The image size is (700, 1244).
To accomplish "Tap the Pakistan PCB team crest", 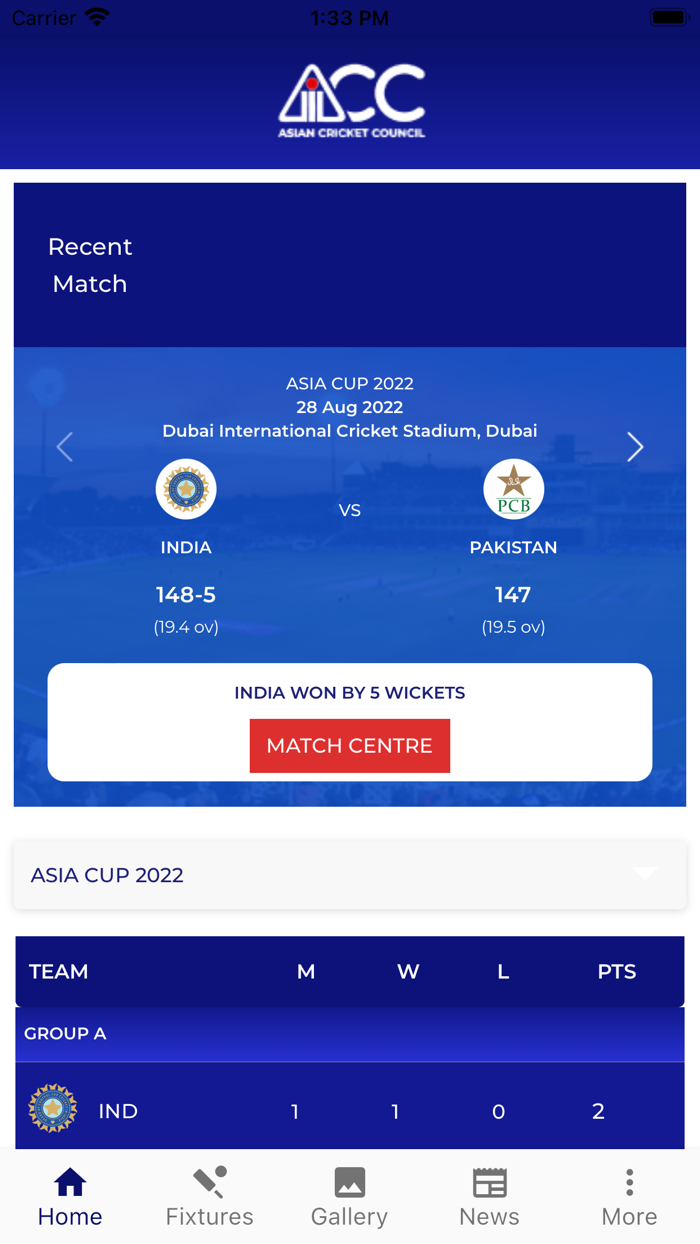I will click(x=513, y=490).
